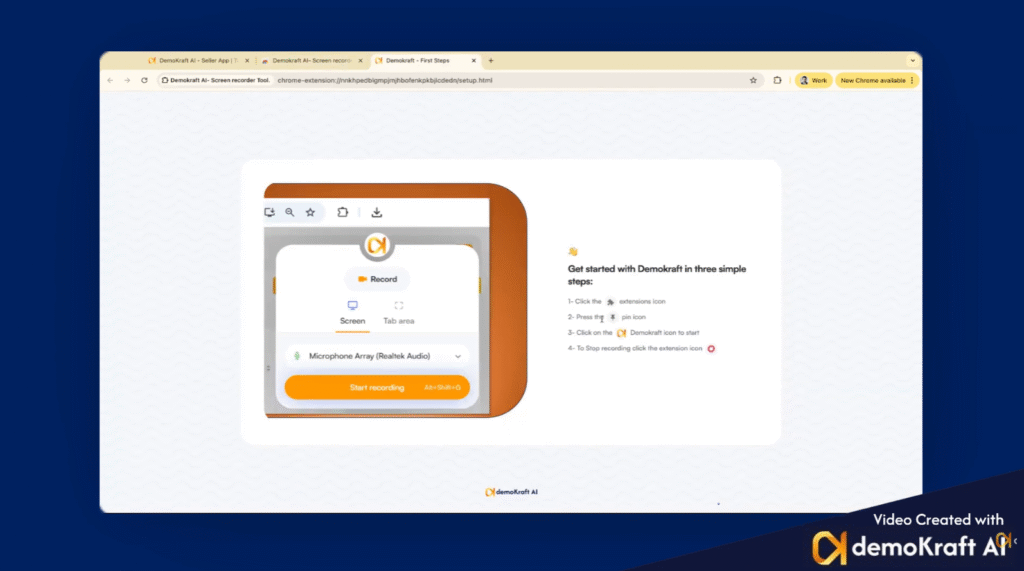Screen dimensions: 1024x571
Task: Switch to the Demokraft AI Screen recorder tab
Action: pyautogui.click(x=309, y=60)
